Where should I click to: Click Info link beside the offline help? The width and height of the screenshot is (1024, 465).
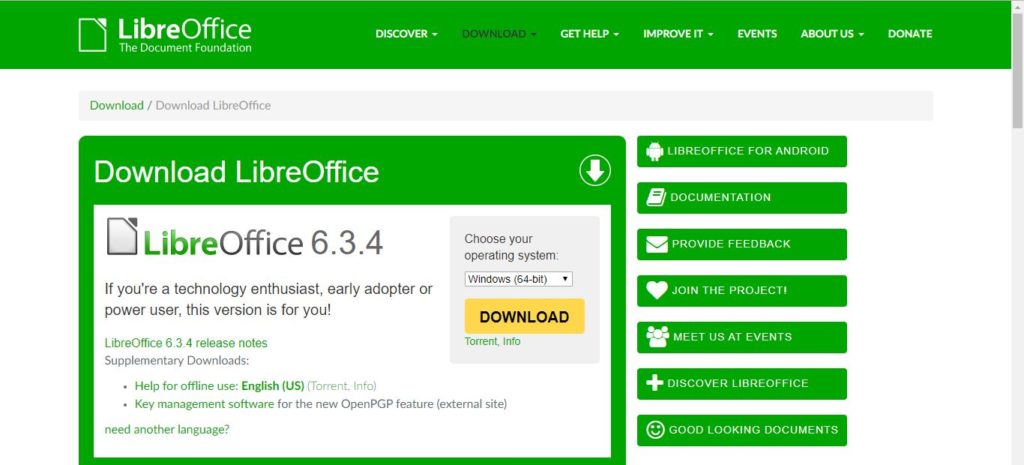tap(363, 386)
